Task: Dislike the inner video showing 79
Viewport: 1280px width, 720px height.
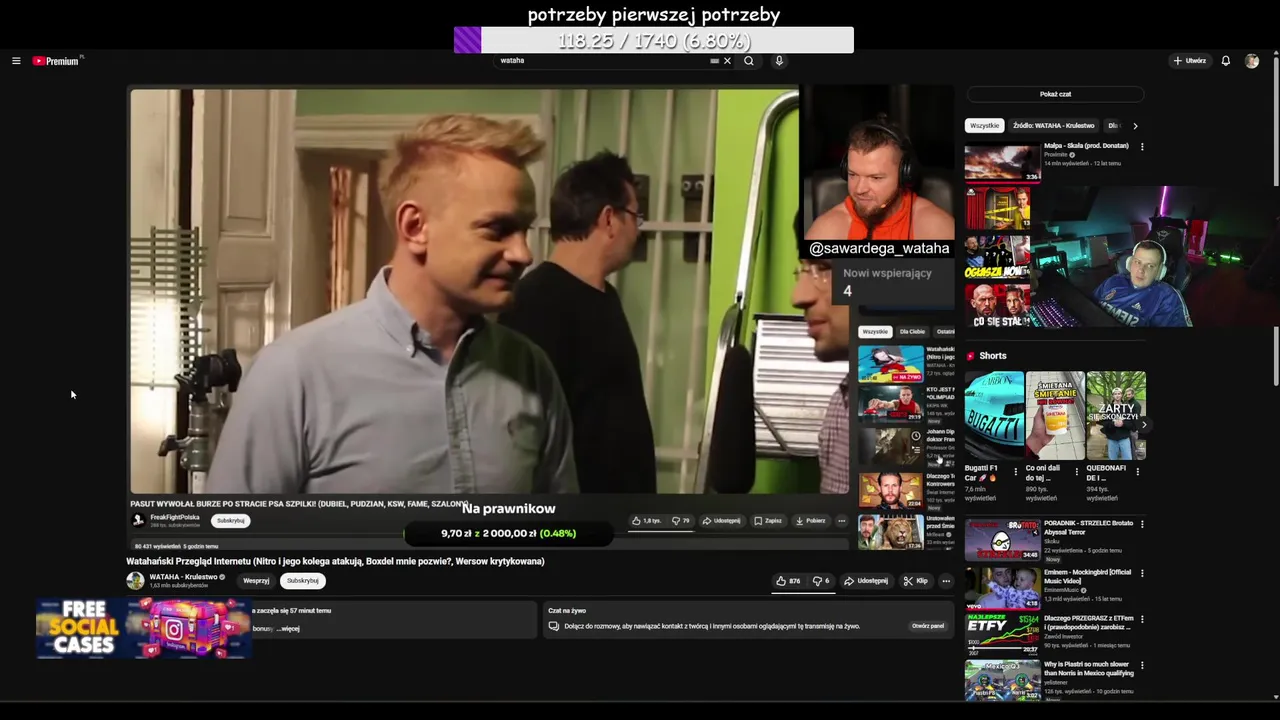Action: pos(681,521)
